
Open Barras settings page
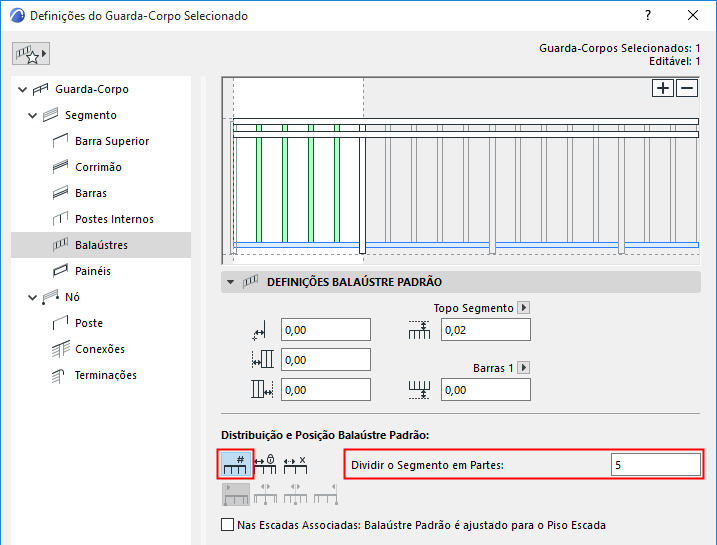tap(91, 193)
